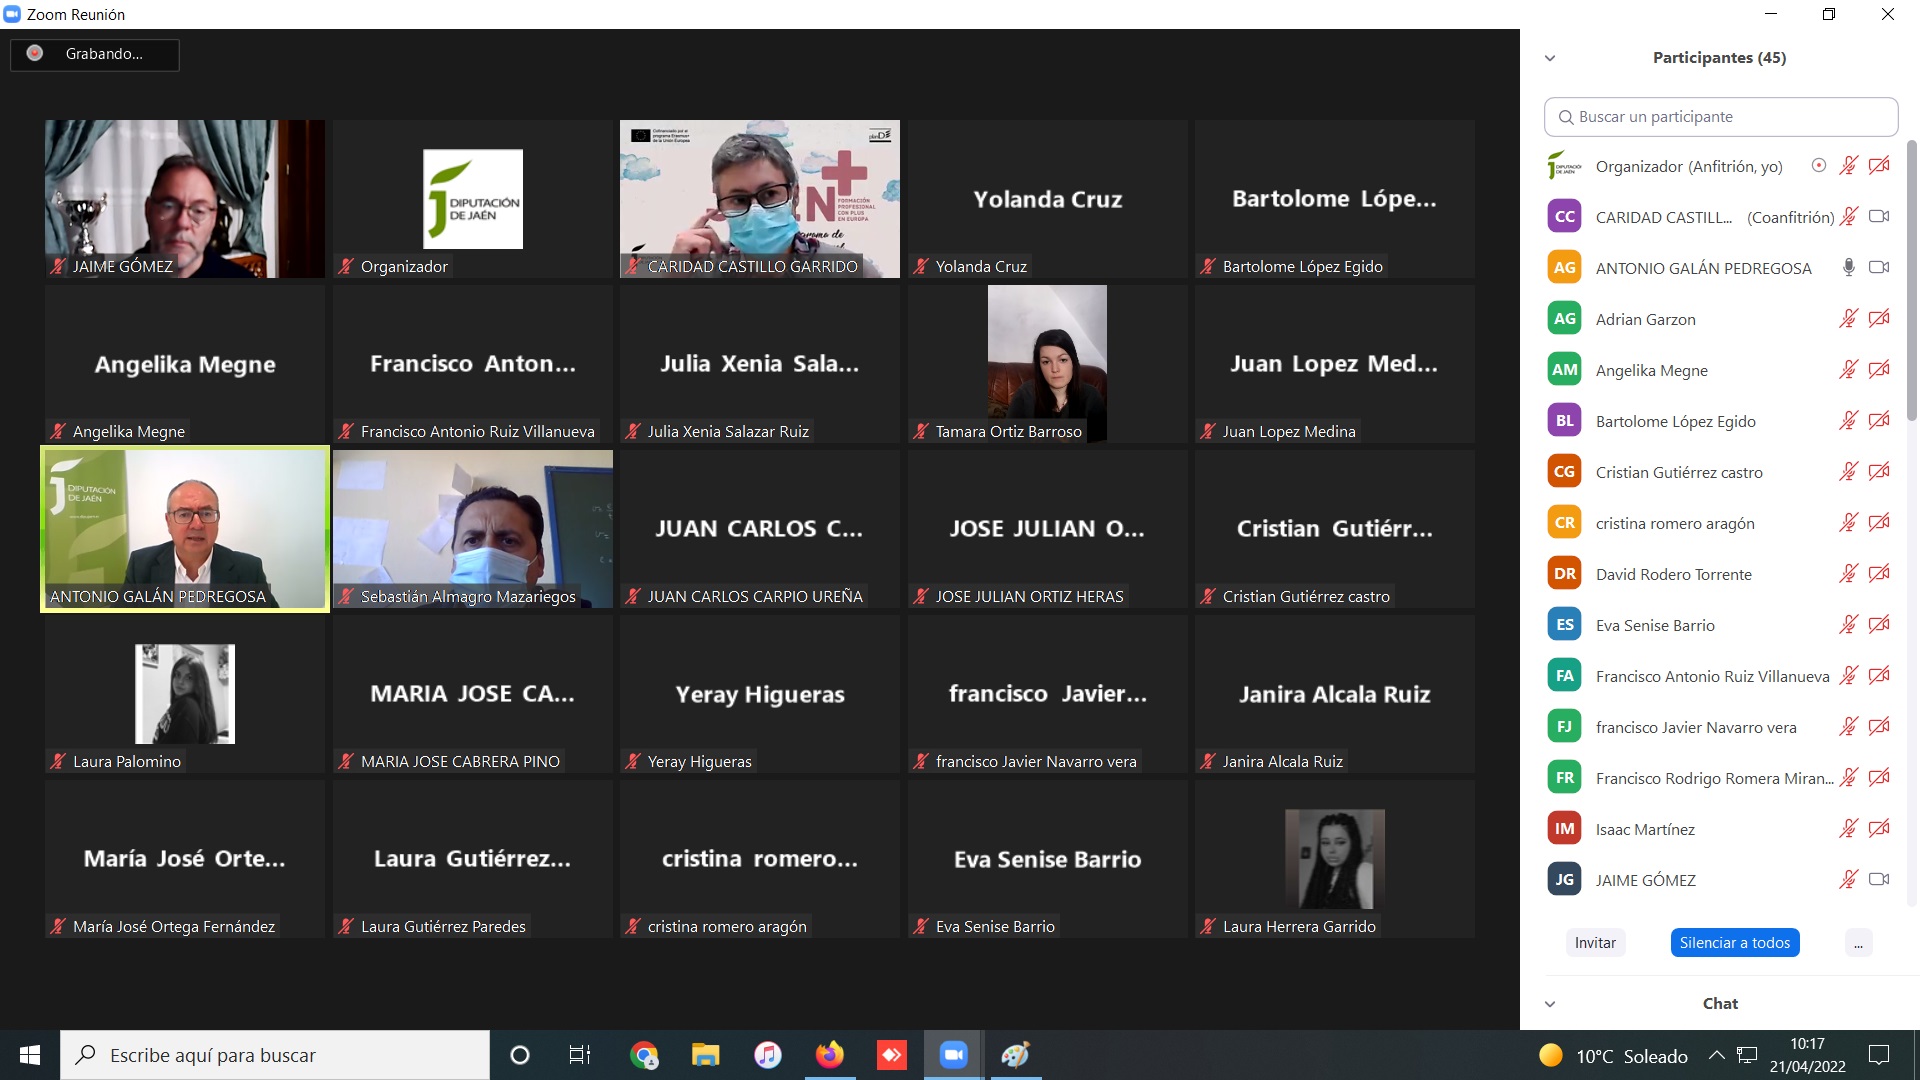Open the more options ellipsis menu
The height and width of the screenshot is (1080, 1920).
[x=1858, y=943]
